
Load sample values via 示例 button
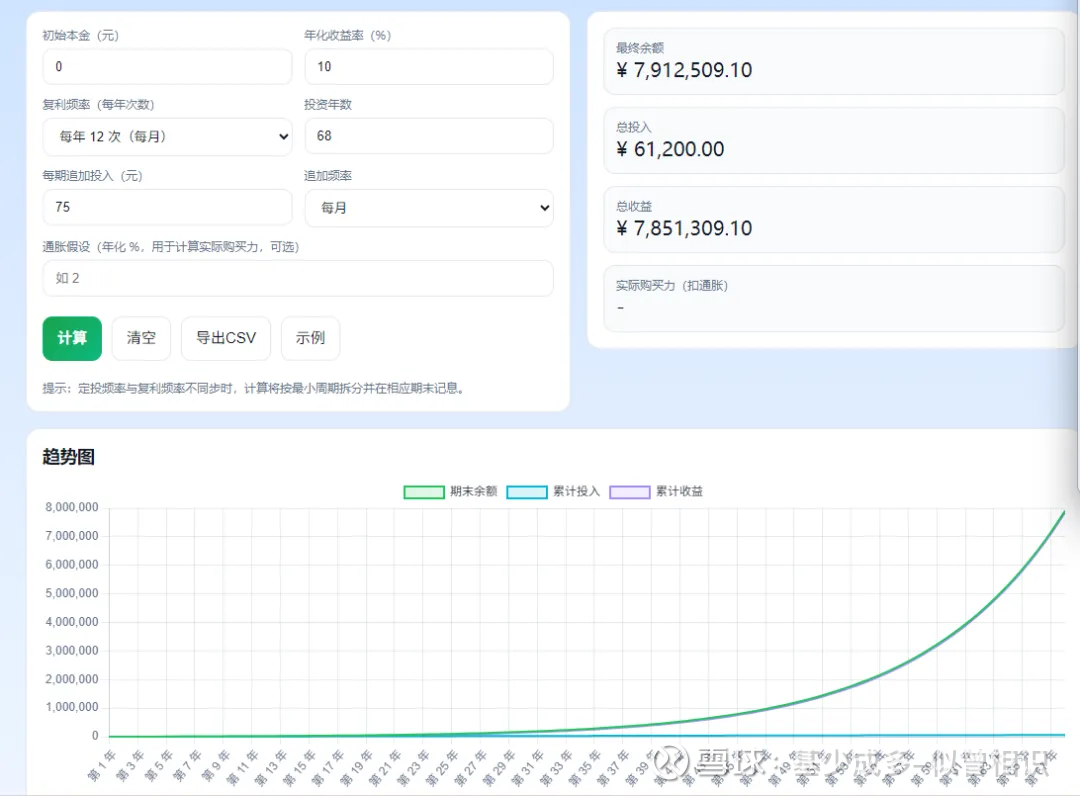310,338
